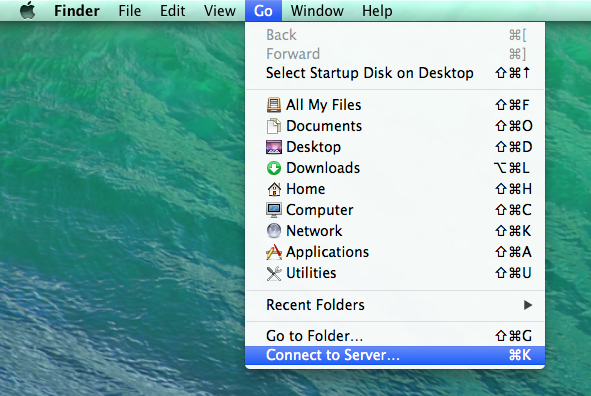Choose Go to Folder…
The height and width of the screenshot is (396, 591).
395,336
